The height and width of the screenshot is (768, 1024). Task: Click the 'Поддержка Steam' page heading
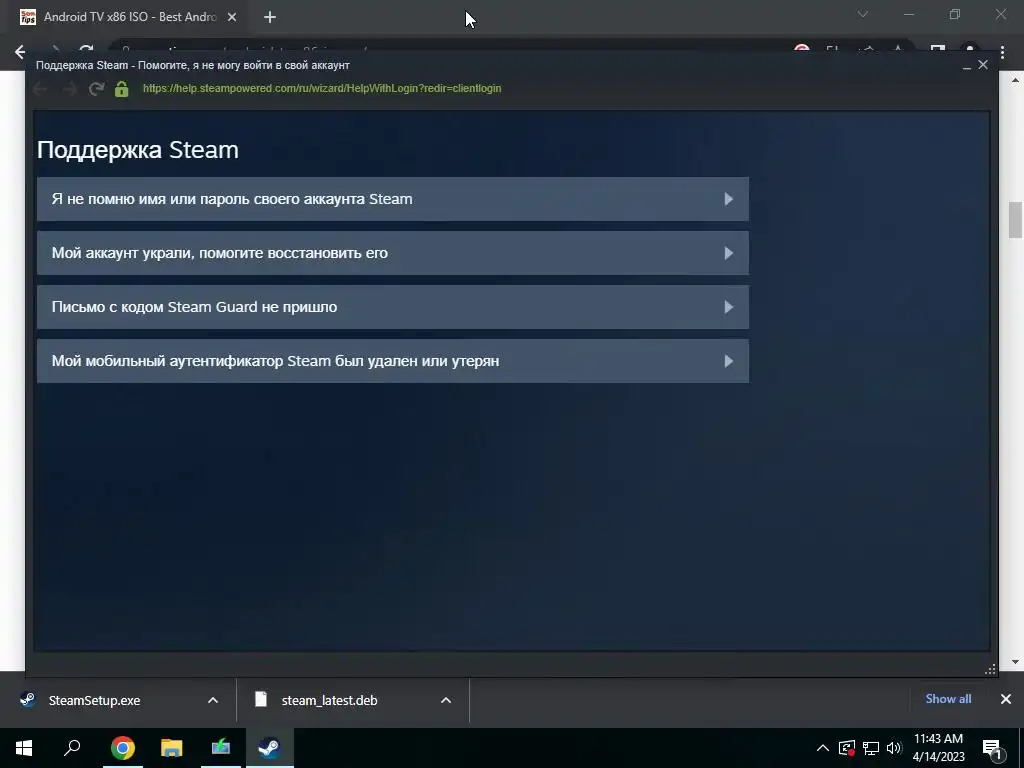click(138, 150)
